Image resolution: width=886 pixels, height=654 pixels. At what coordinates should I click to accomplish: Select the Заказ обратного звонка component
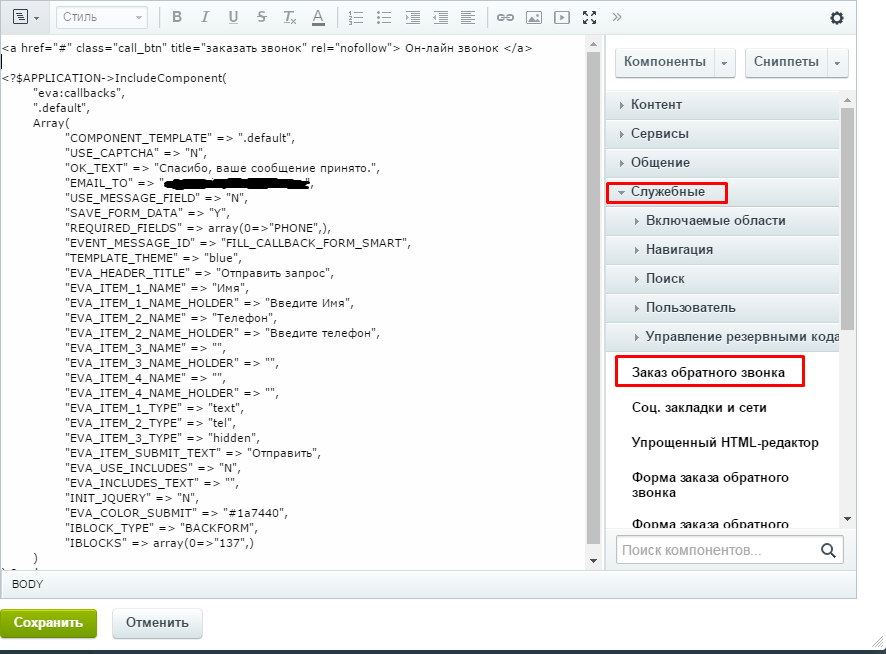click(x=708, y=373)
